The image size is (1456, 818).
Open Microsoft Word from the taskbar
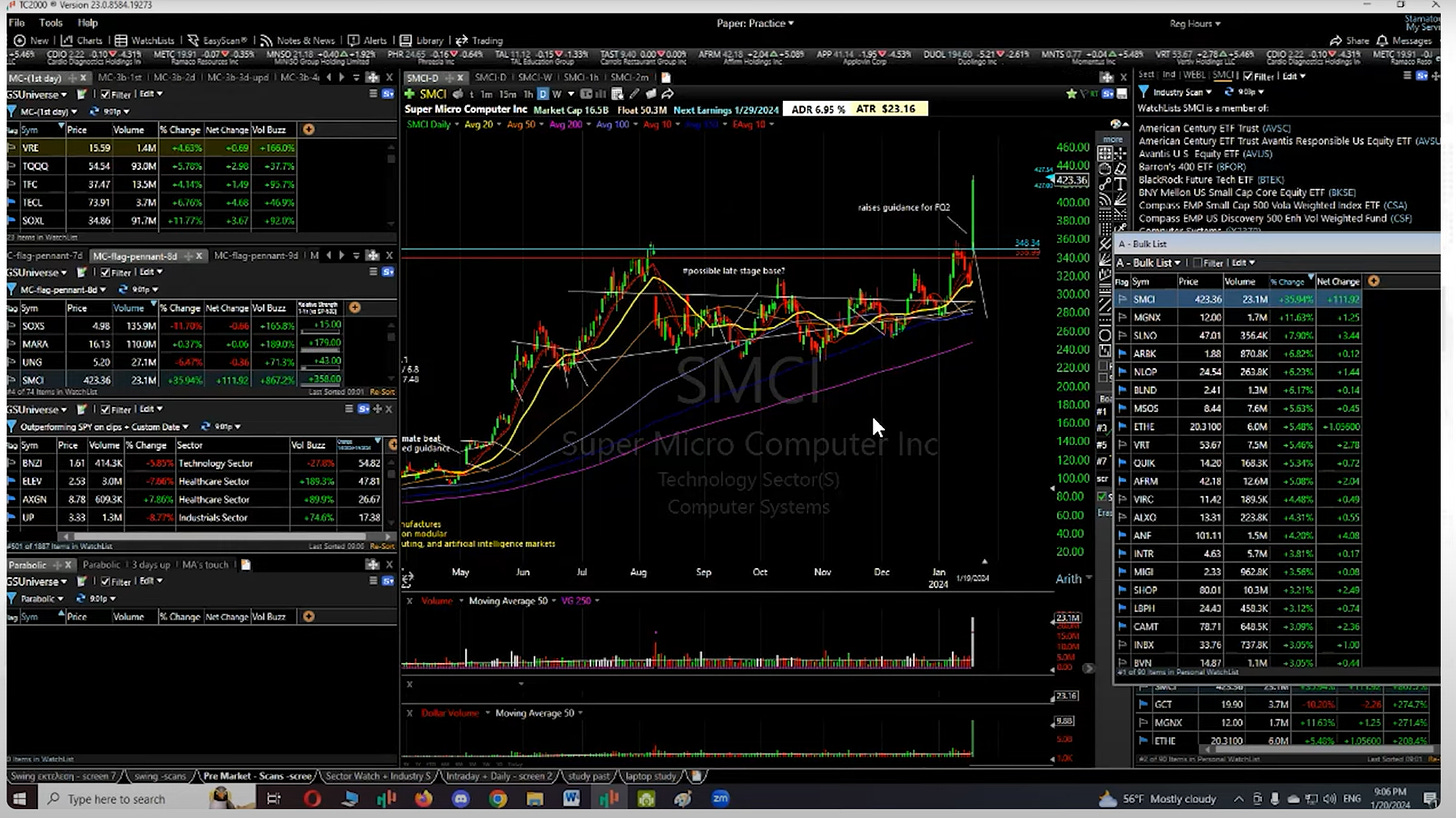[x=571, y=798]
